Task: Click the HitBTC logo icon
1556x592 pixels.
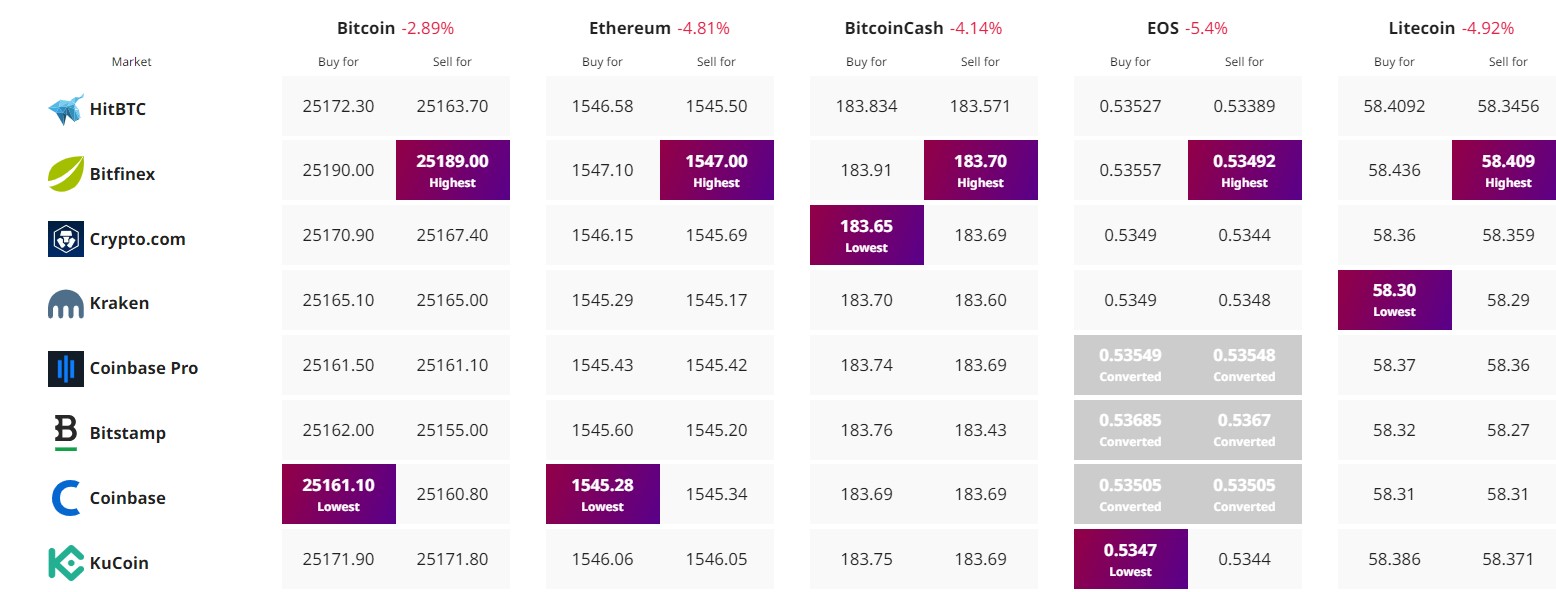Action: point(66,109)
